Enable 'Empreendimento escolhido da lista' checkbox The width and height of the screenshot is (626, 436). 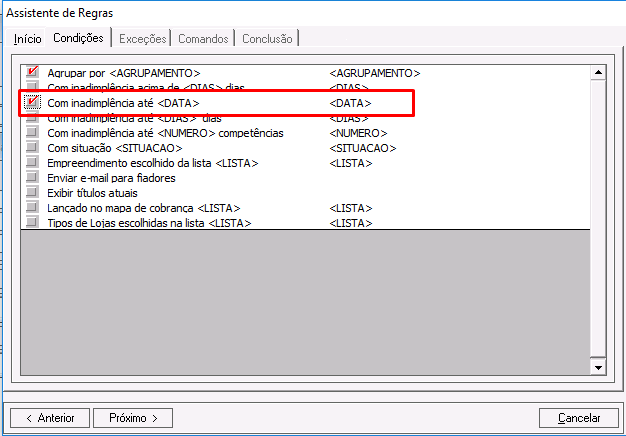[32, 162]
